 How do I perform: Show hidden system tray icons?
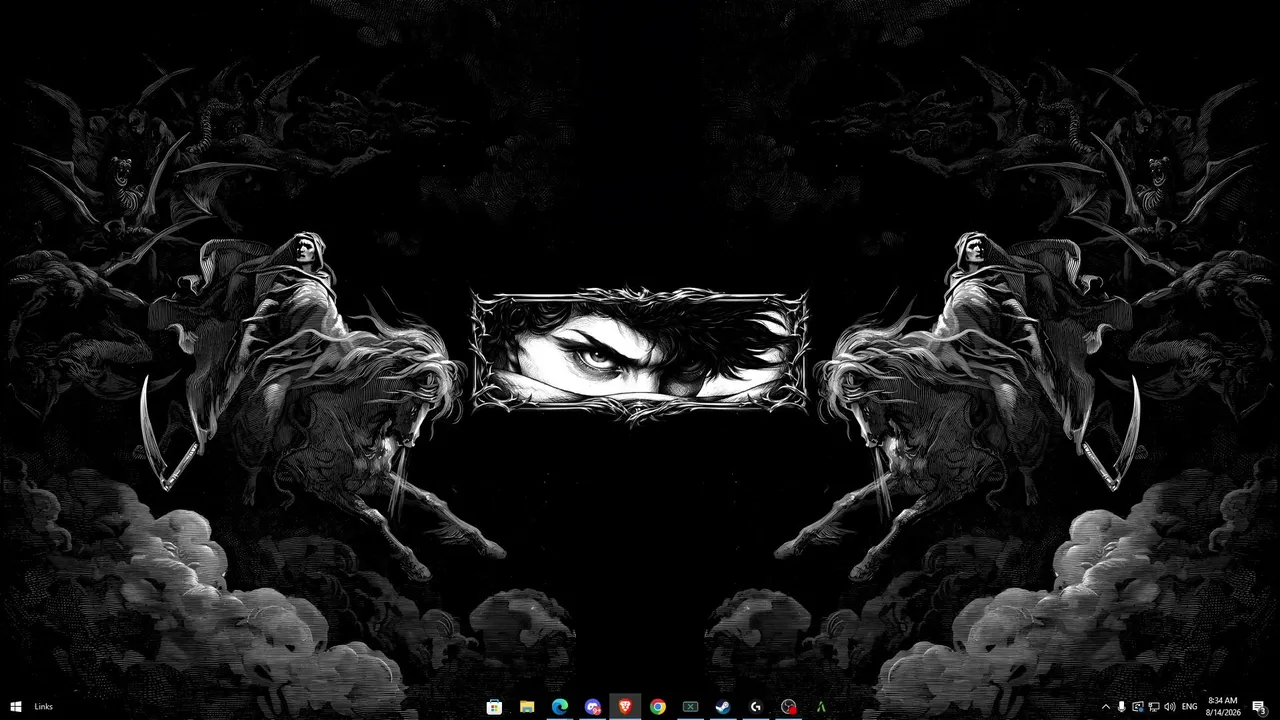(x=1105, y=707)
